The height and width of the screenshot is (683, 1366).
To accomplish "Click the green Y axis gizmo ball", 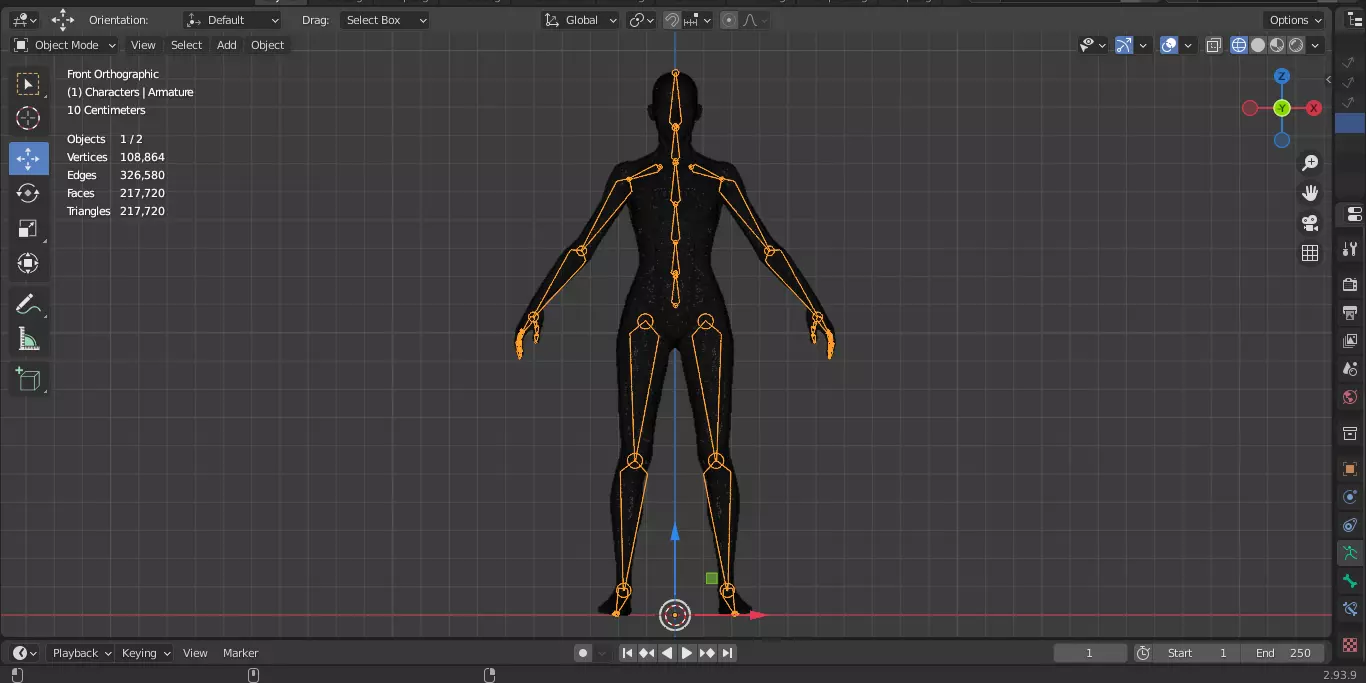I will (1282, 108).
